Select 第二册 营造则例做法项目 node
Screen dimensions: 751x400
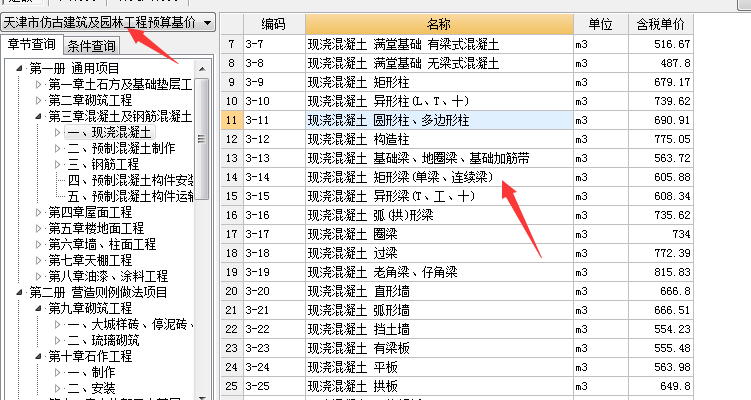(98, 292)
